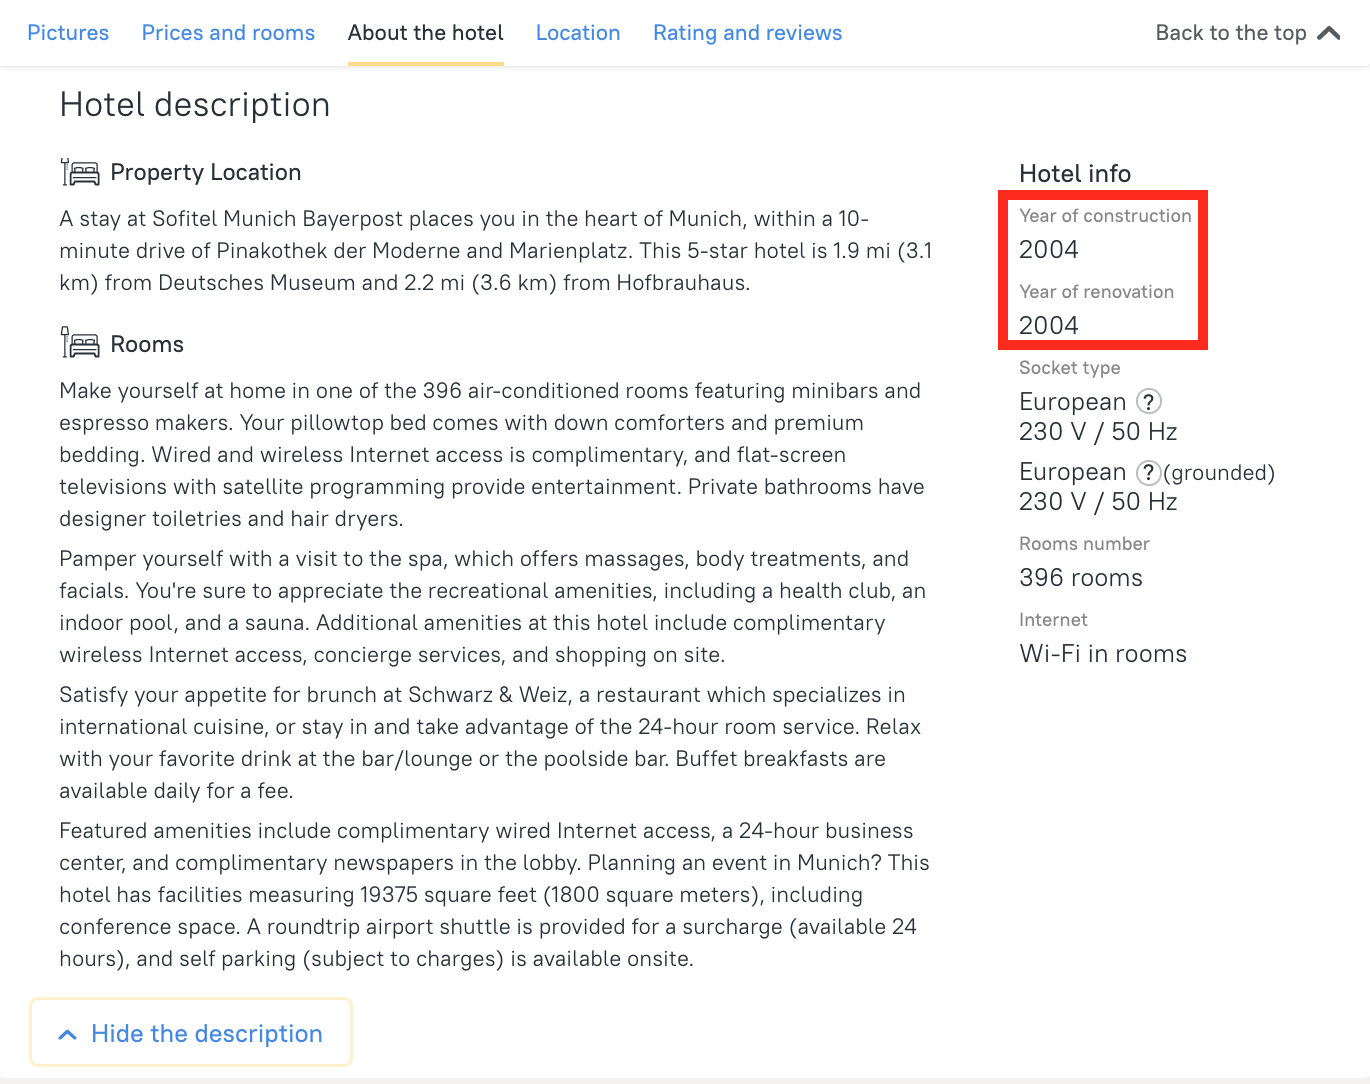The height and width of the screenshot is (1084, 1370).
Task: Click the Rooms number label
Action: click(x=1084, y=543)
